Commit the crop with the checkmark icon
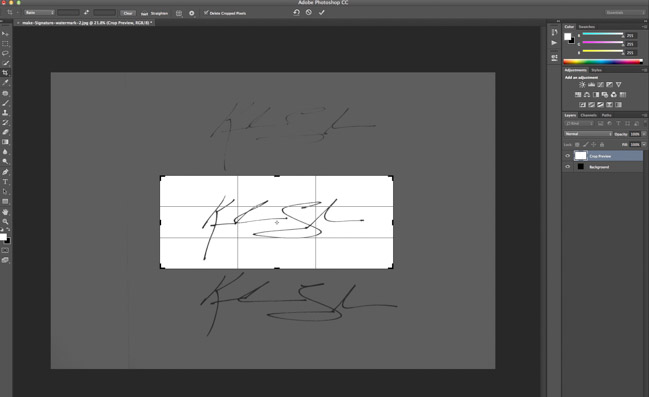This screenshot has height=397, width=649. pyautogui.click(x=322, y=12)
